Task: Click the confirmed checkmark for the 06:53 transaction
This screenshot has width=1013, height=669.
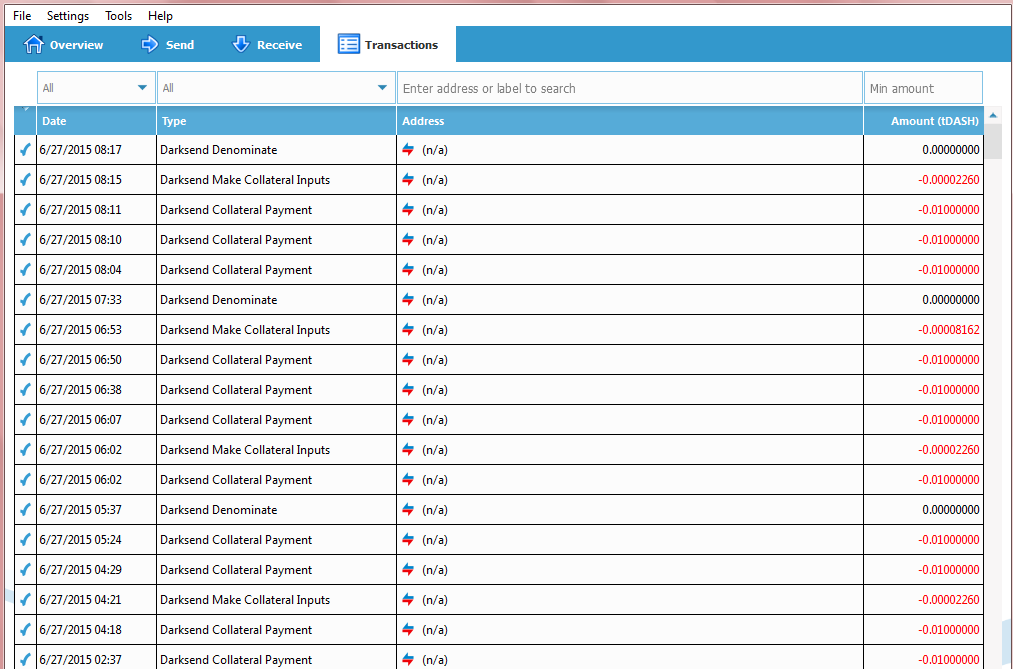Action: (25, 330)
